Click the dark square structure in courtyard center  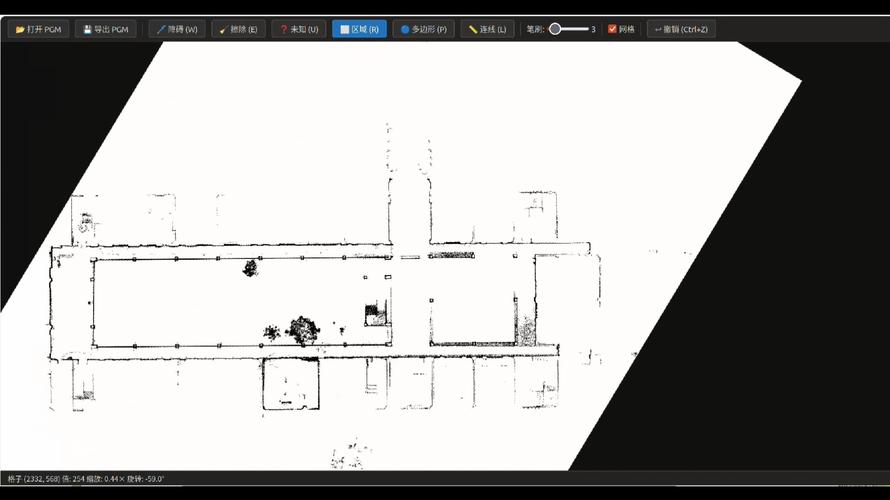pos(372,312)
